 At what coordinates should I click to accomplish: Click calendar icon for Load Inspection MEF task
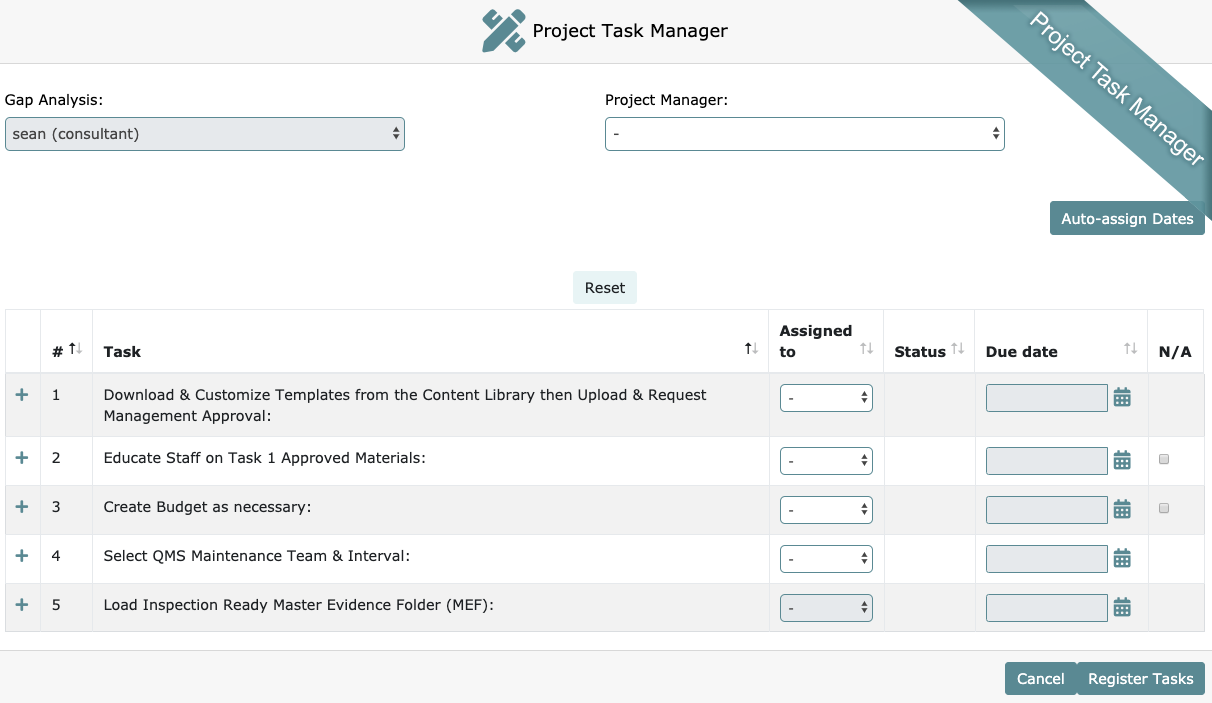pyautogui.click(x=1122, y=607)
